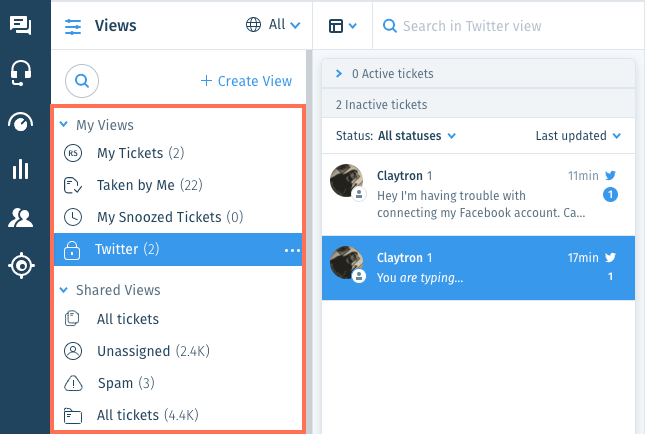The height and width of the screenshot is (434, 645).
Task: Click the round search views icon
Action: click(x=82, y=81)
